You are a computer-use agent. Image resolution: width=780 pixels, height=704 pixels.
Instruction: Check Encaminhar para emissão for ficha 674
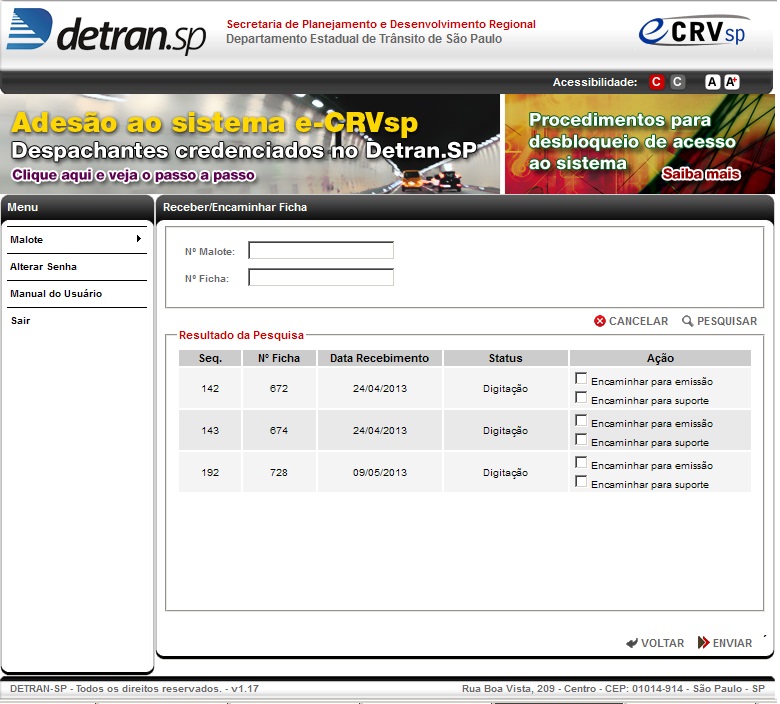pos(581,420)
